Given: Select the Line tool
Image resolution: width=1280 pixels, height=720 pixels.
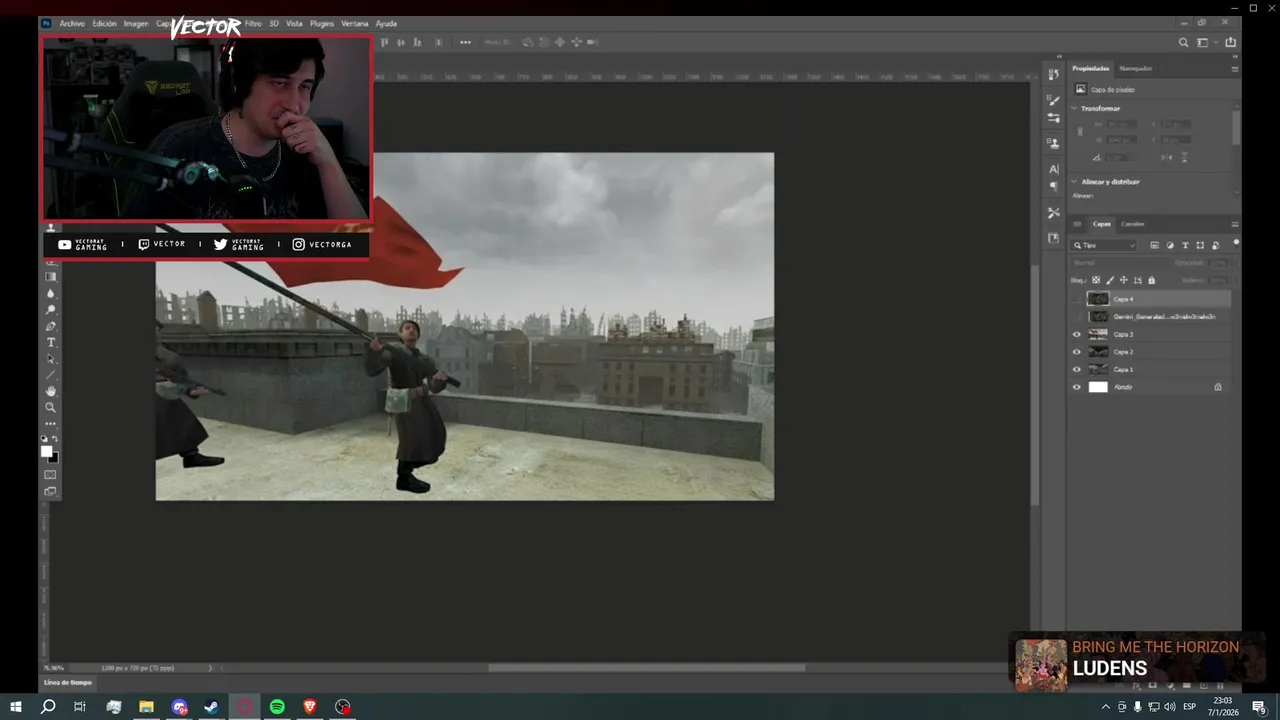Looking at the screenshot, I should pos(51,374).
